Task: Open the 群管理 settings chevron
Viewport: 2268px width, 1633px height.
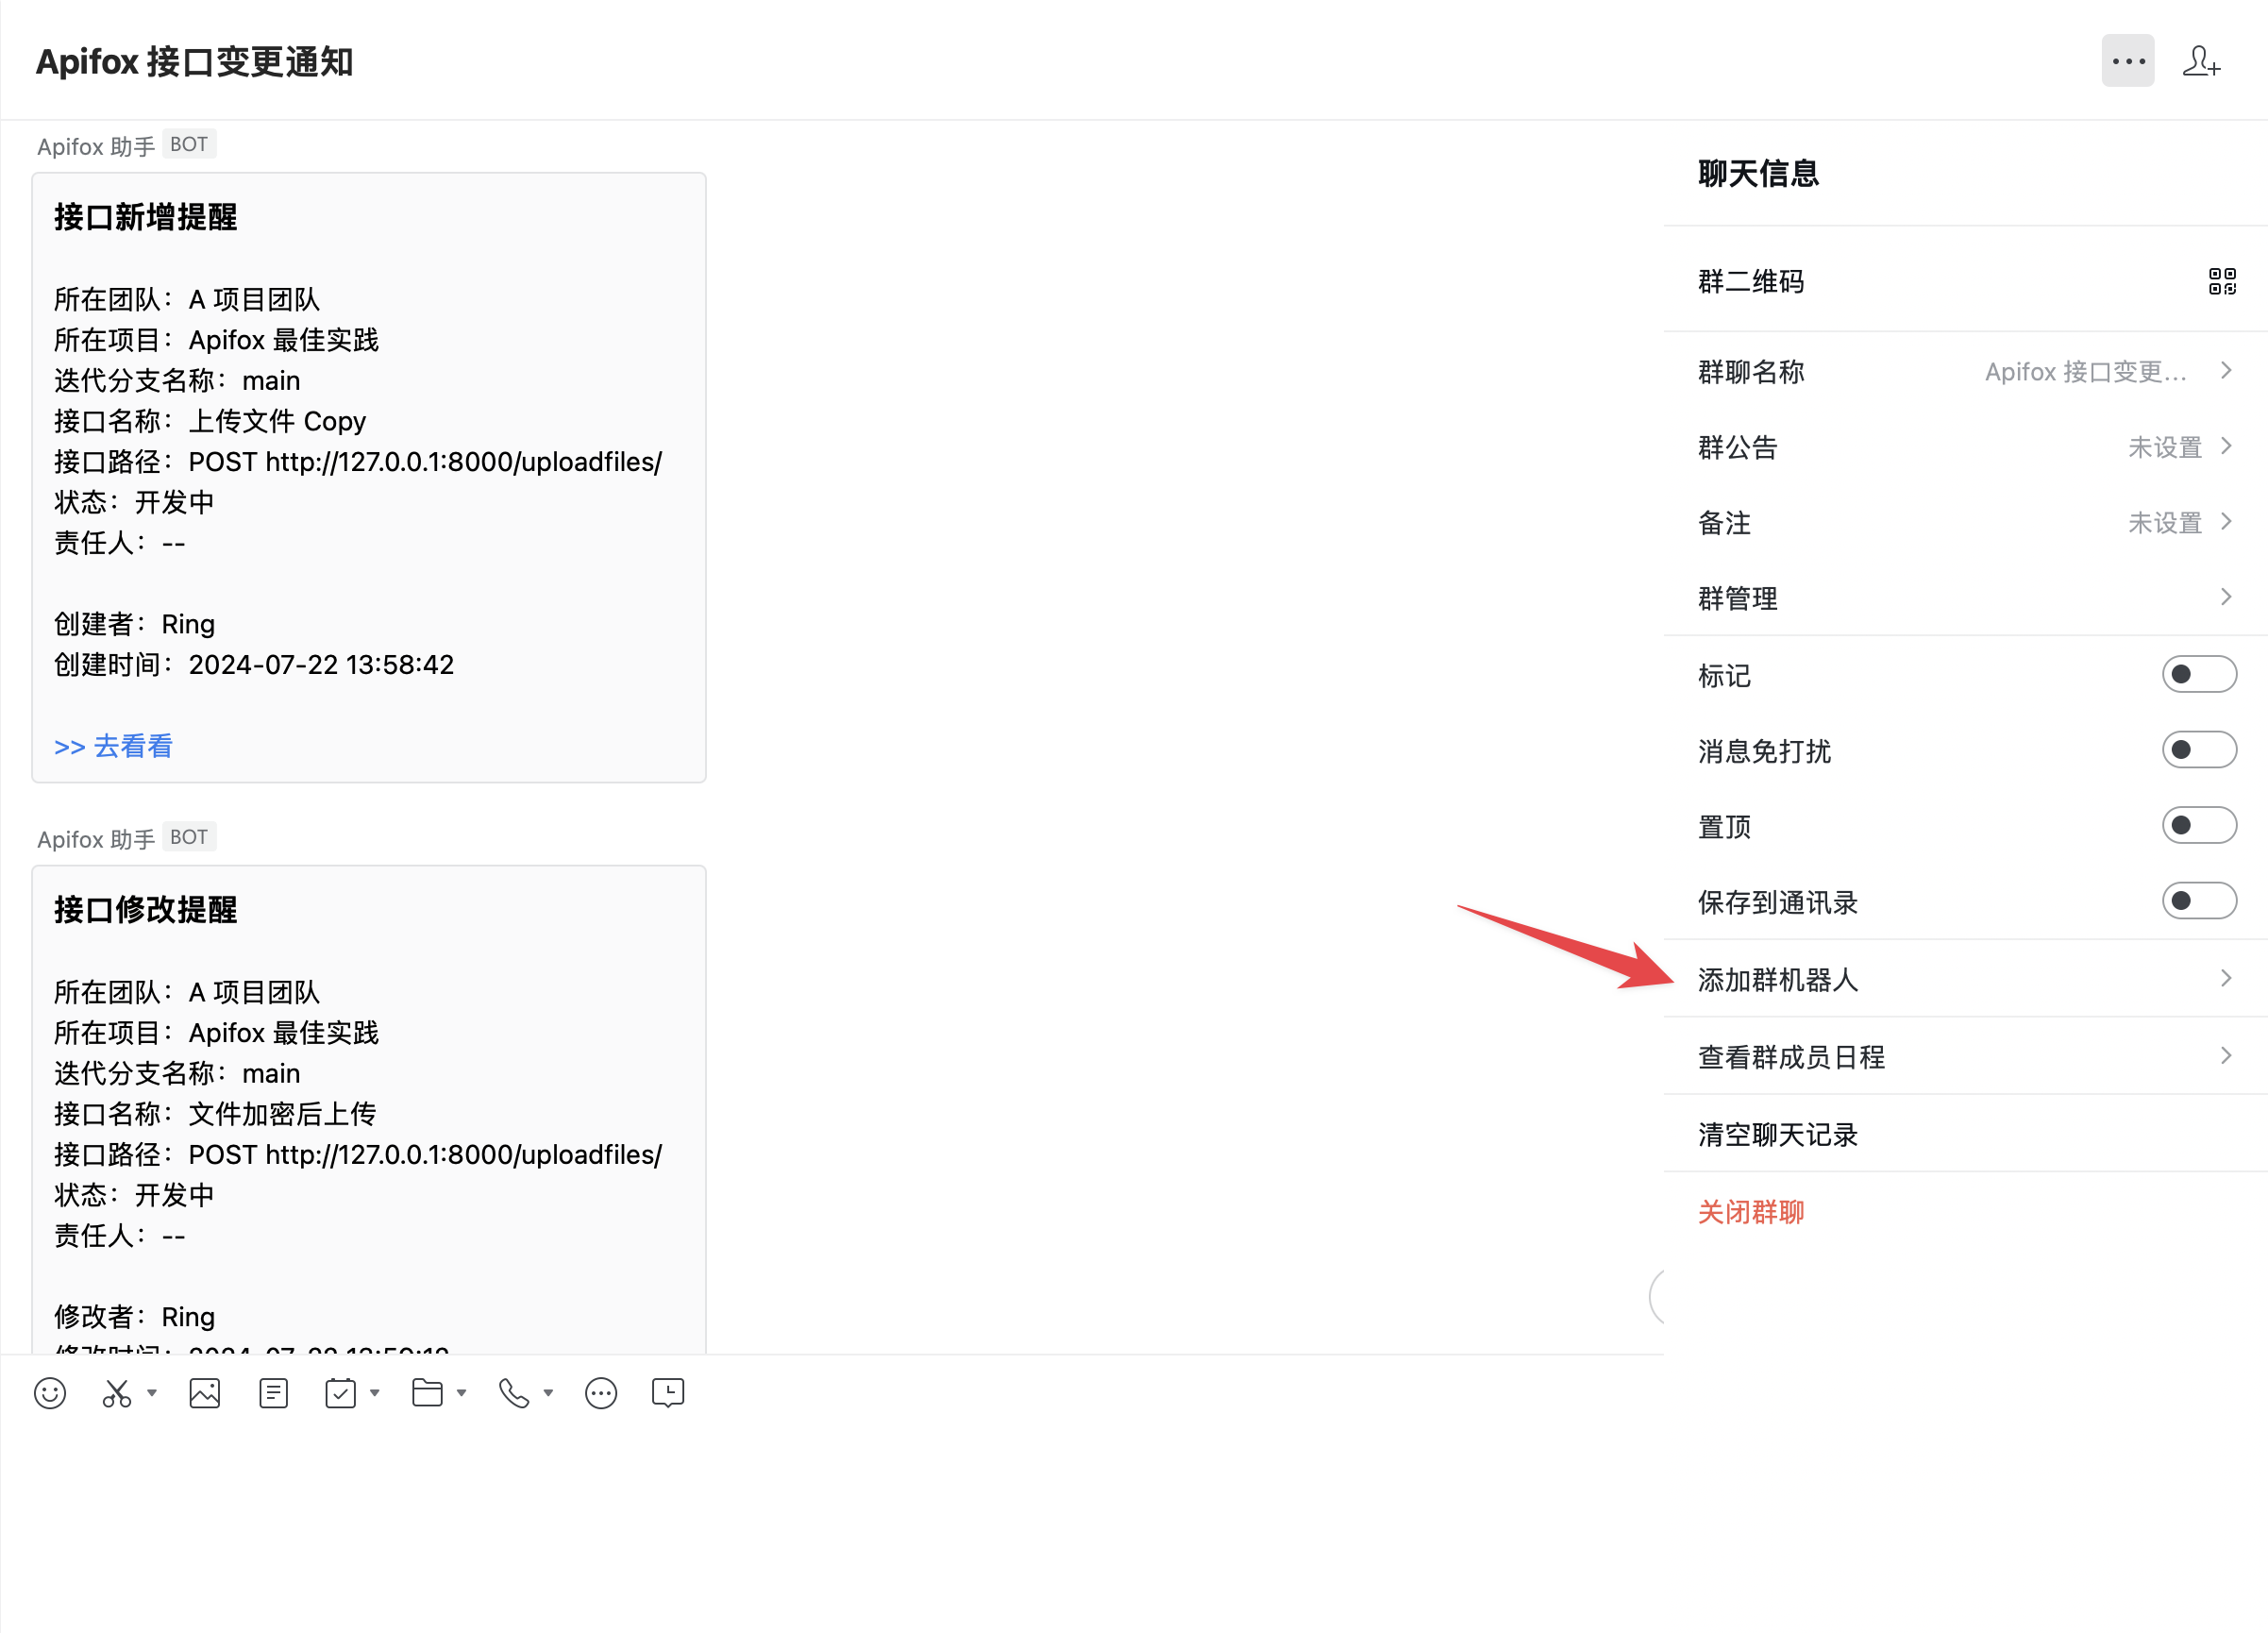Action: [x=2225, y=597]
